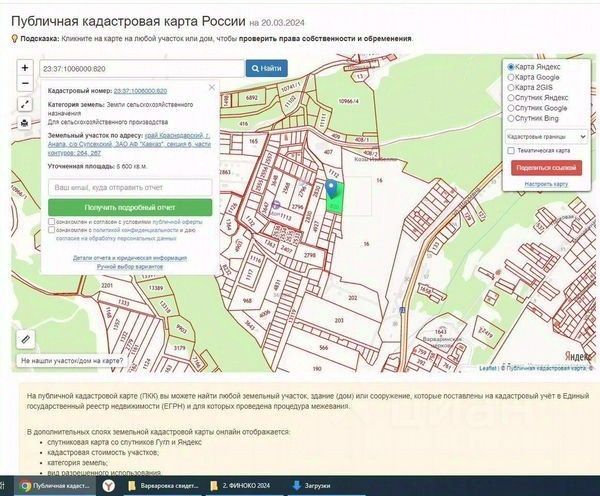Check consent to политикой конфиденциальности

[x=52, y=230]
